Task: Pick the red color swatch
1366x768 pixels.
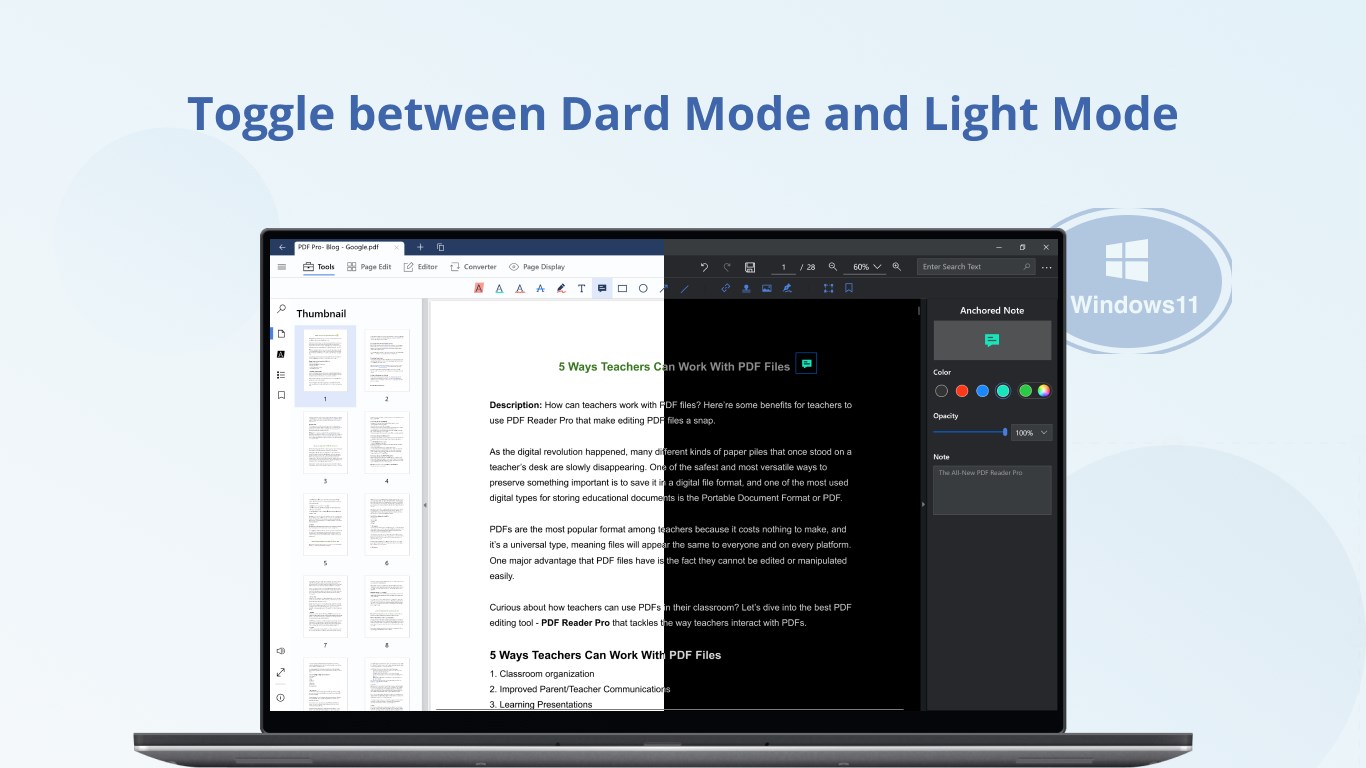Action: click(962, 391)
